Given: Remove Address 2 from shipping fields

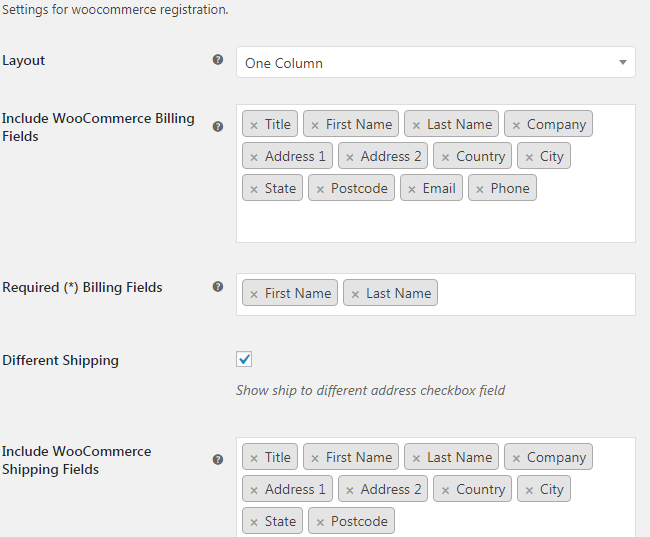Looking at the screenshot, I should (x=350, y=490).
